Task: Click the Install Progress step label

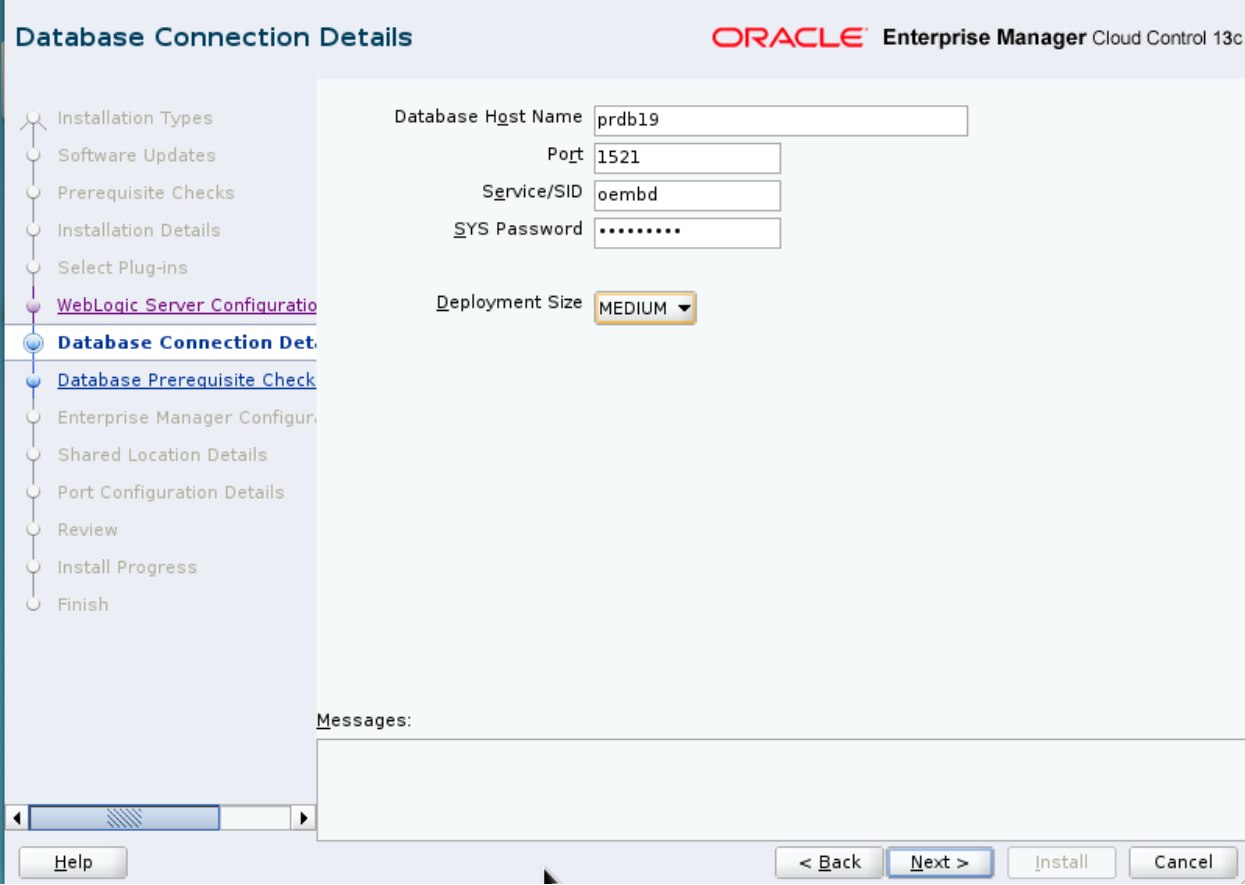Action: 127,567
